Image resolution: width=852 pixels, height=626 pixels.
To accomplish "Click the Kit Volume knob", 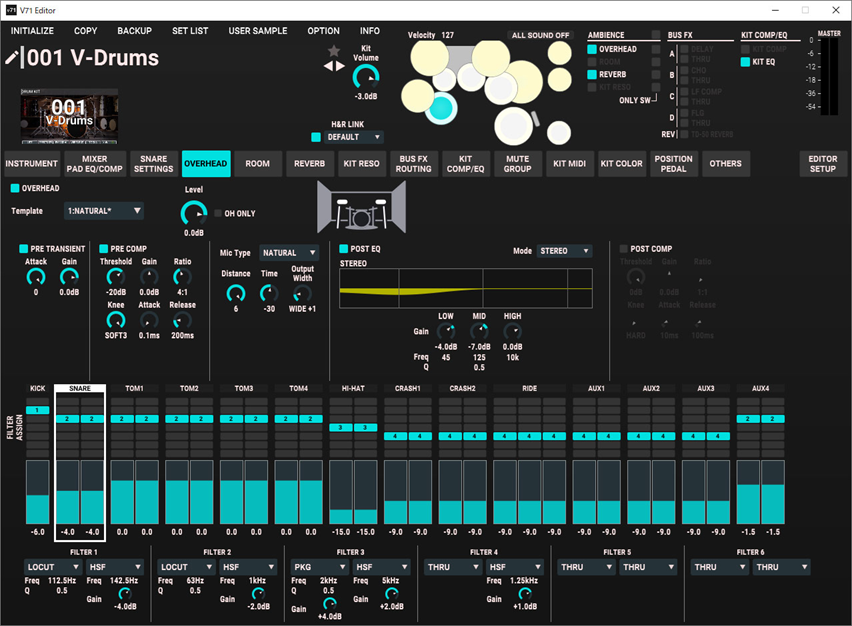I will pyautogui.click(x=366, y=77).
